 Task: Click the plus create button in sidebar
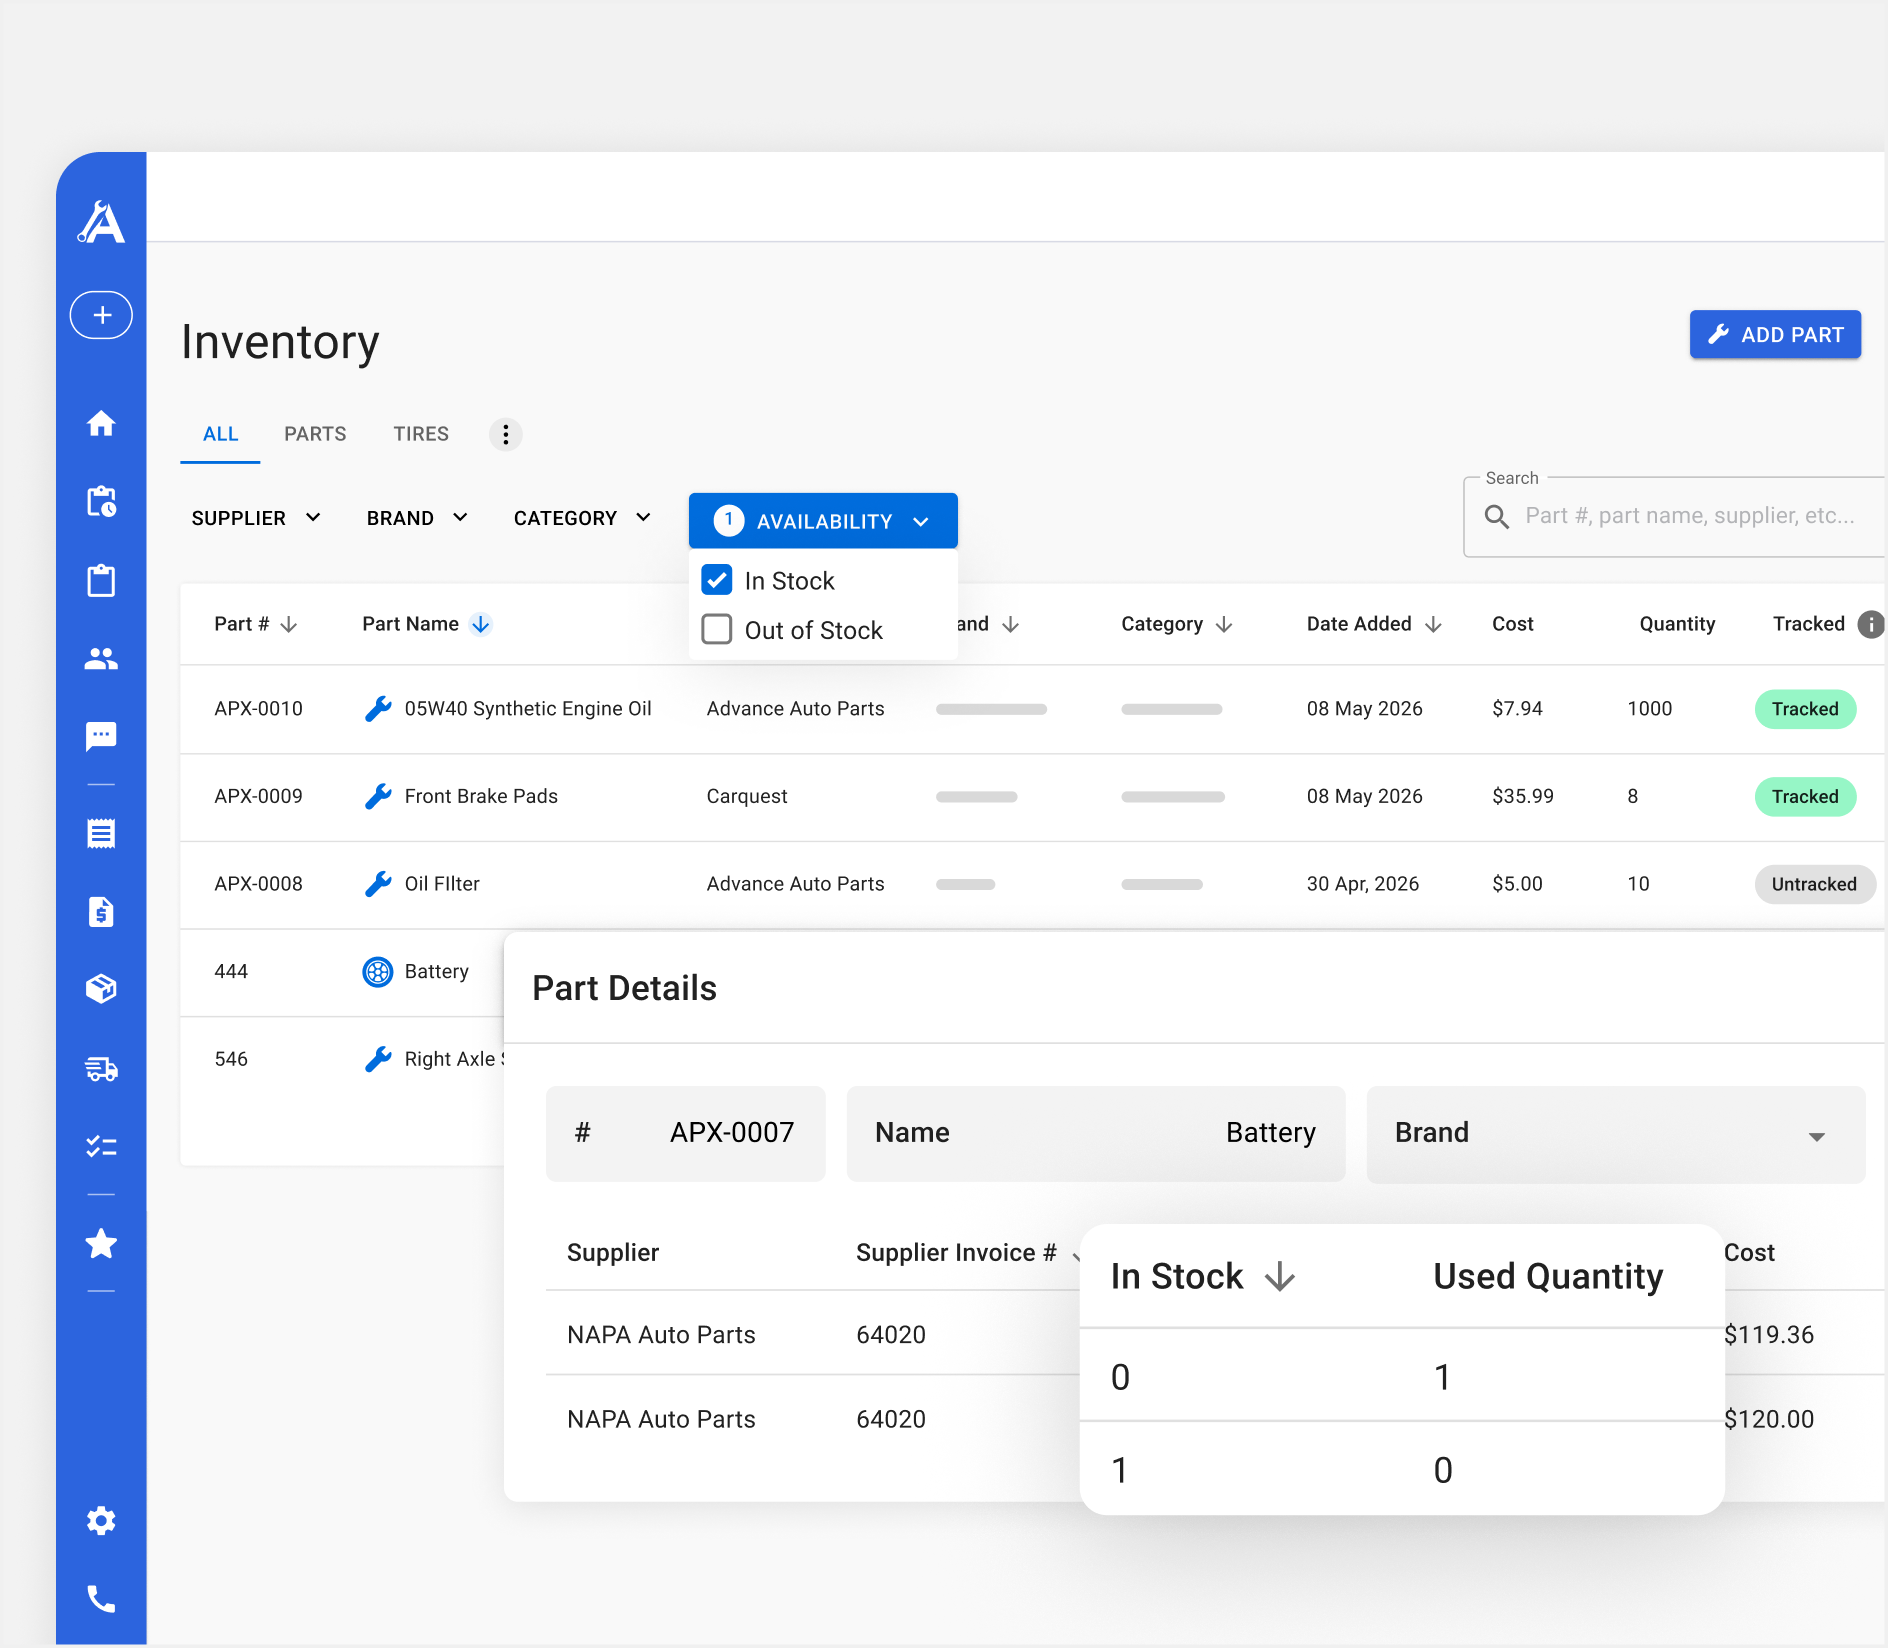click(x=101, y=315)
